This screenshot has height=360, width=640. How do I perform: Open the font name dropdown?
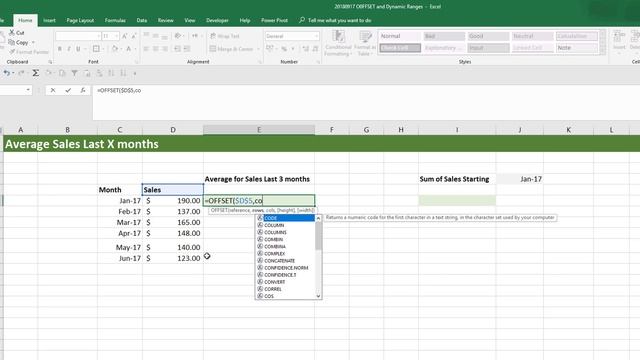click(98, 36)
